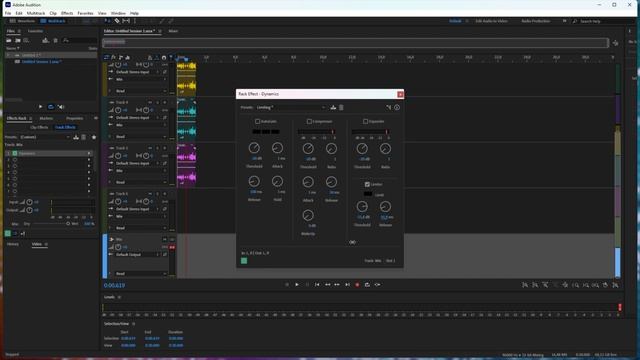The width and height of the screenshot is (640, 360).
Task: Open the Default Output dropdown on Mix track
Action: [138, 254]
